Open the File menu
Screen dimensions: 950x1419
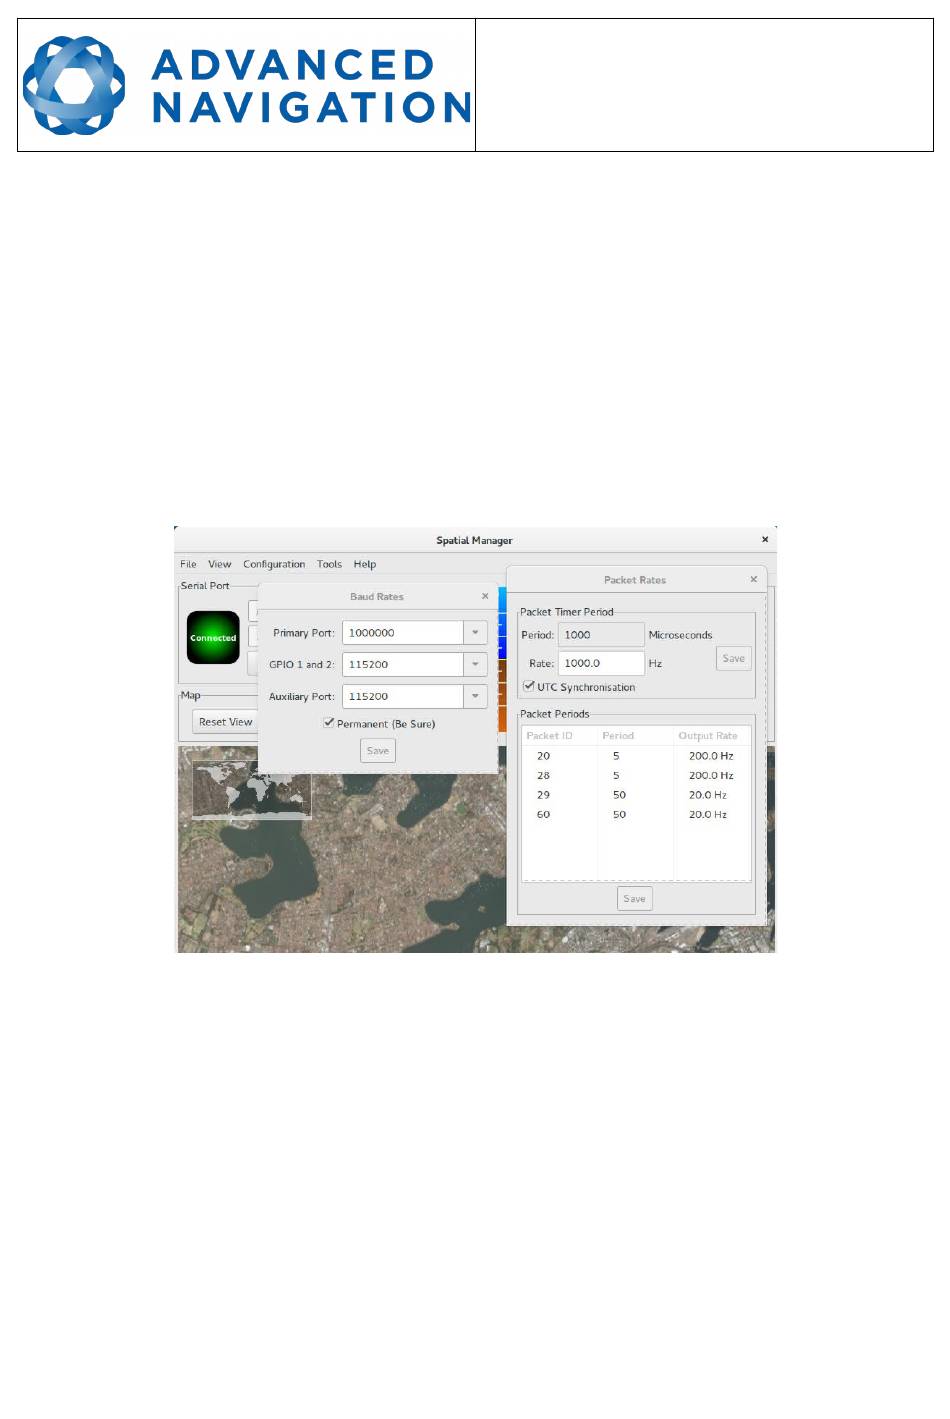(188, 564)
